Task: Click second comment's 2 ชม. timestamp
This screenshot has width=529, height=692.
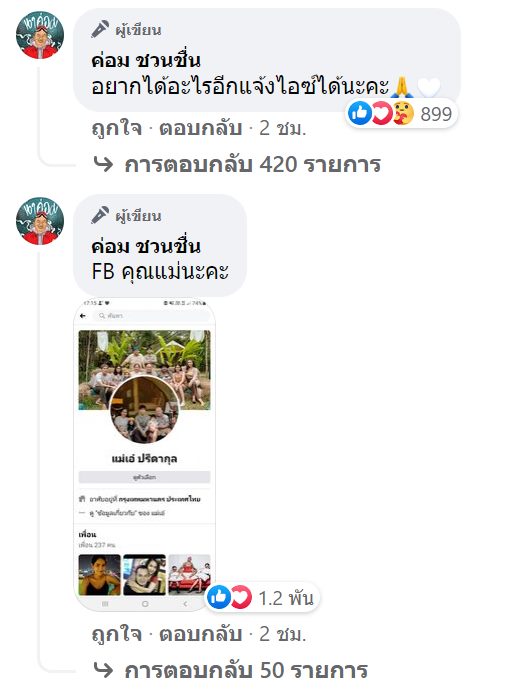Action: pyautogui.click(x=282, y=634)
